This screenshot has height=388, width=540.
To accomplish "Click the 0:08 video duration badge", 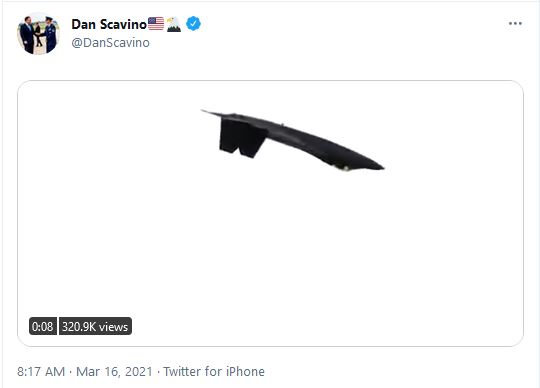I will pos(43,326).
